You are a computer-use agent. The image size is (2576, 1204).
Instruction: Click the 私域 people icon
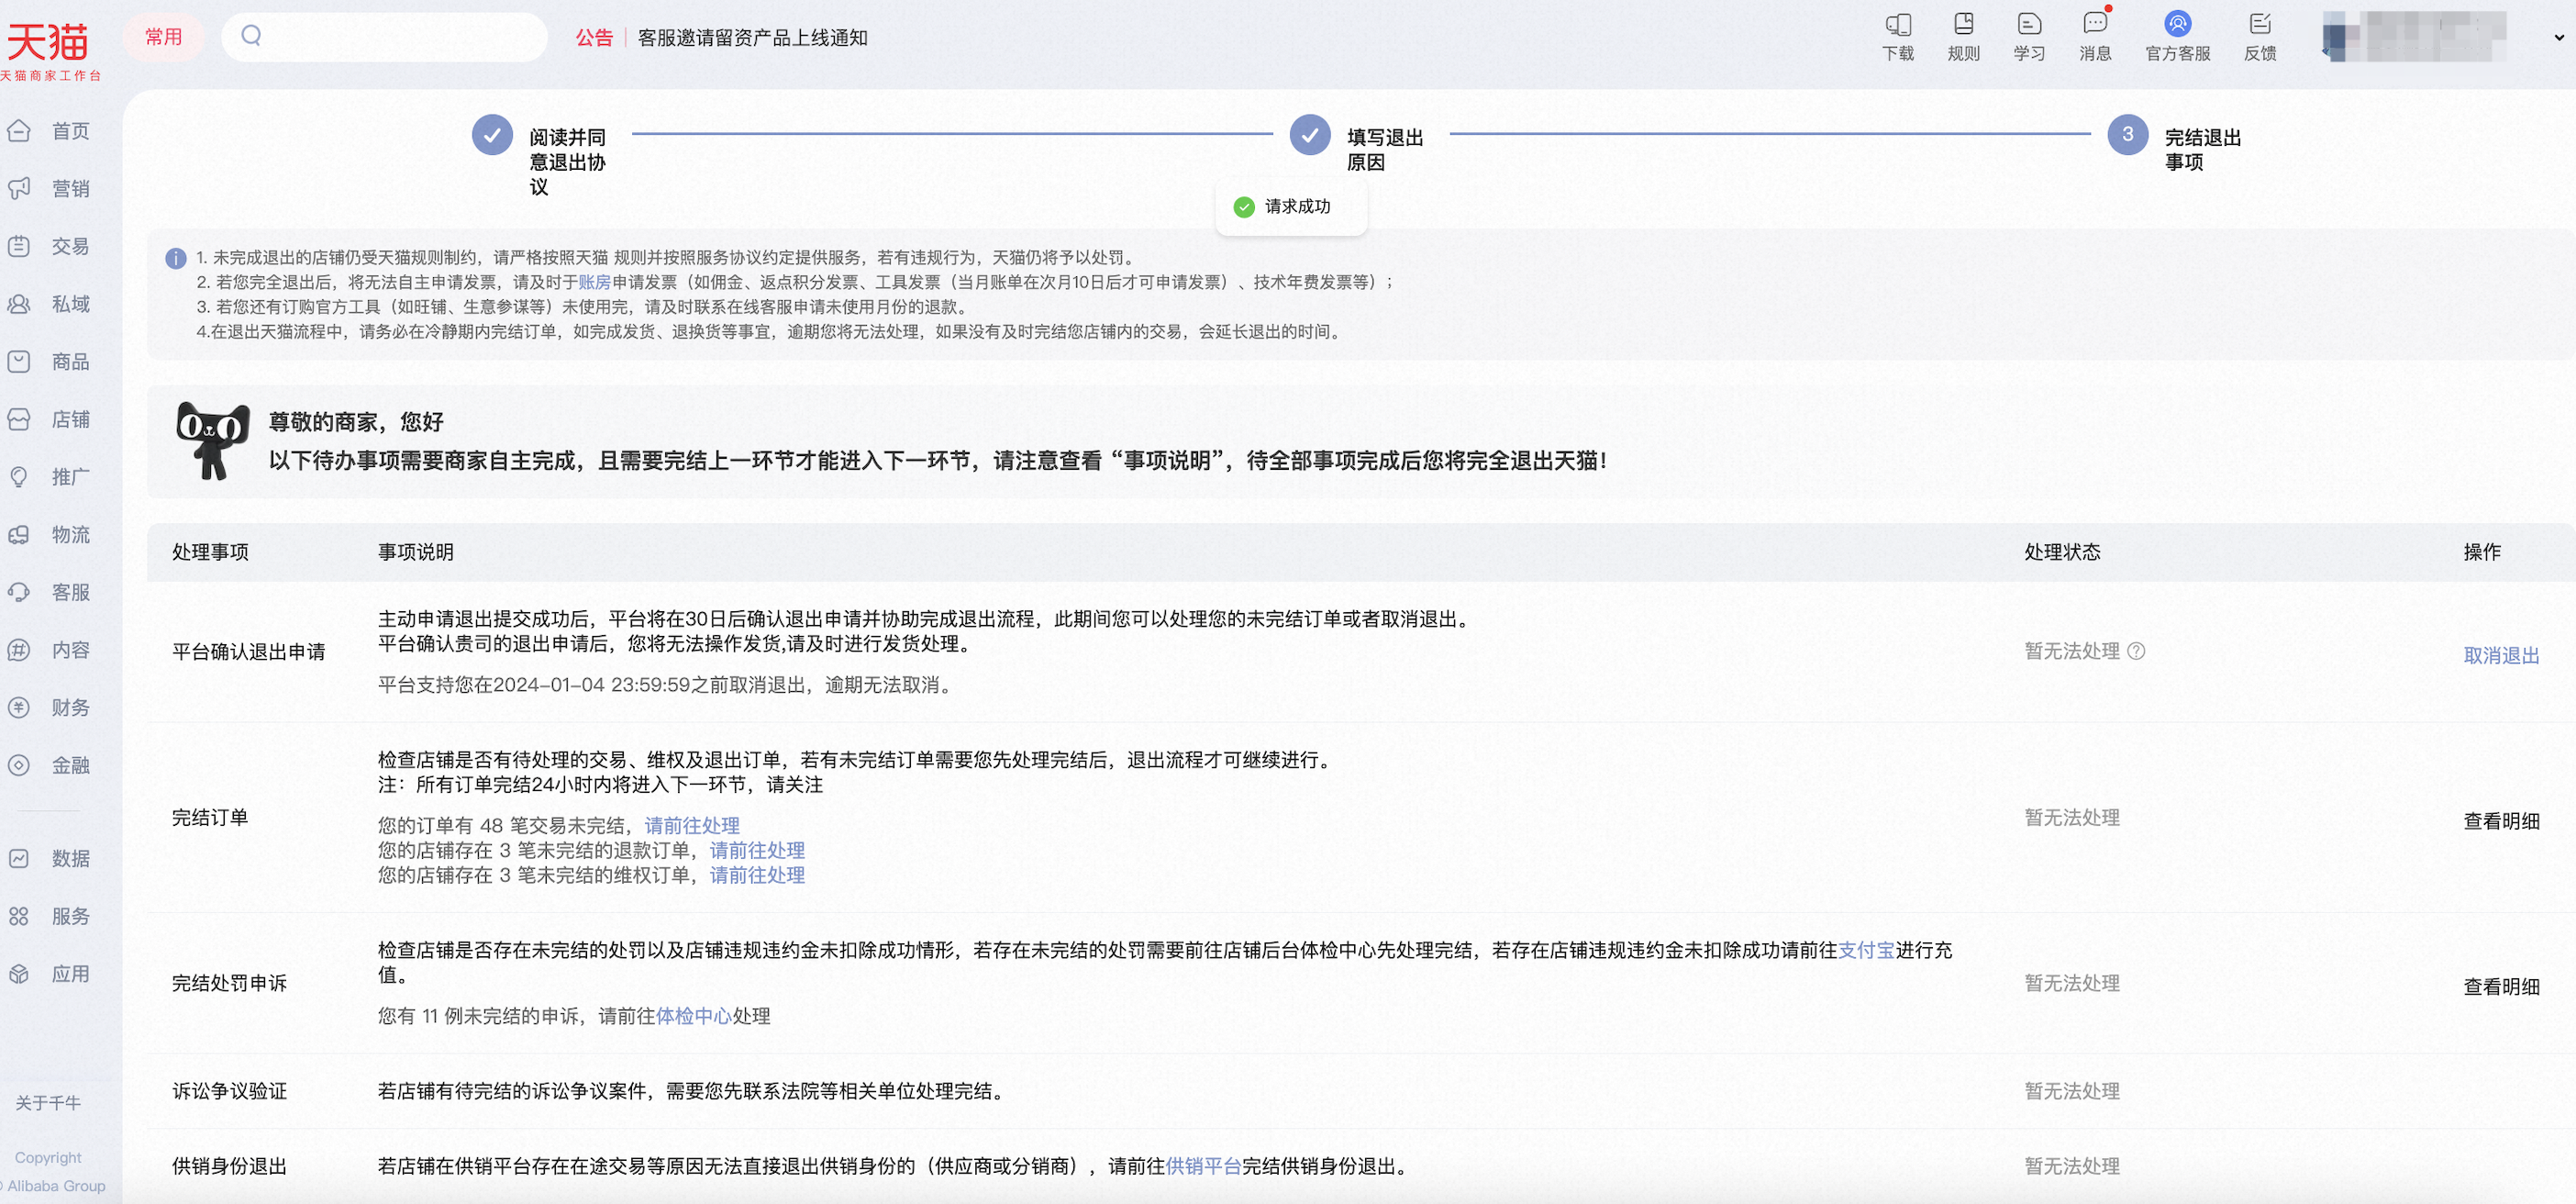[x=19, y=304]
